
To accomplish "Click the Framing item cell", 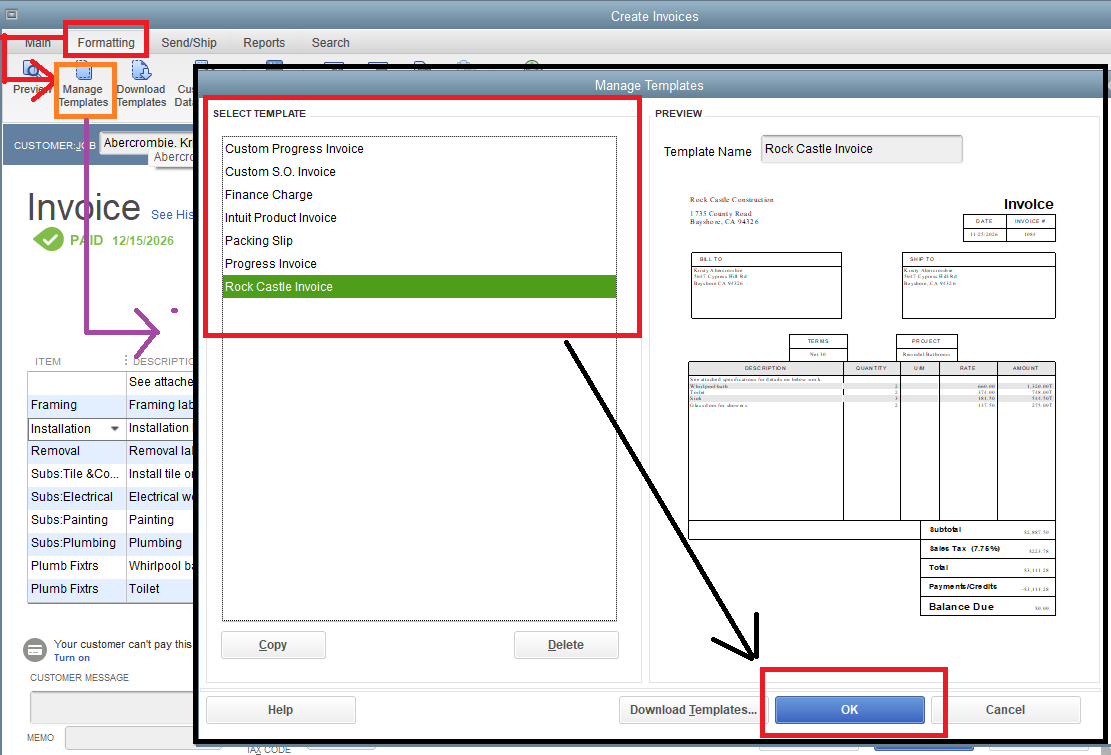I will pyautogui.click(x=77, y=405).
